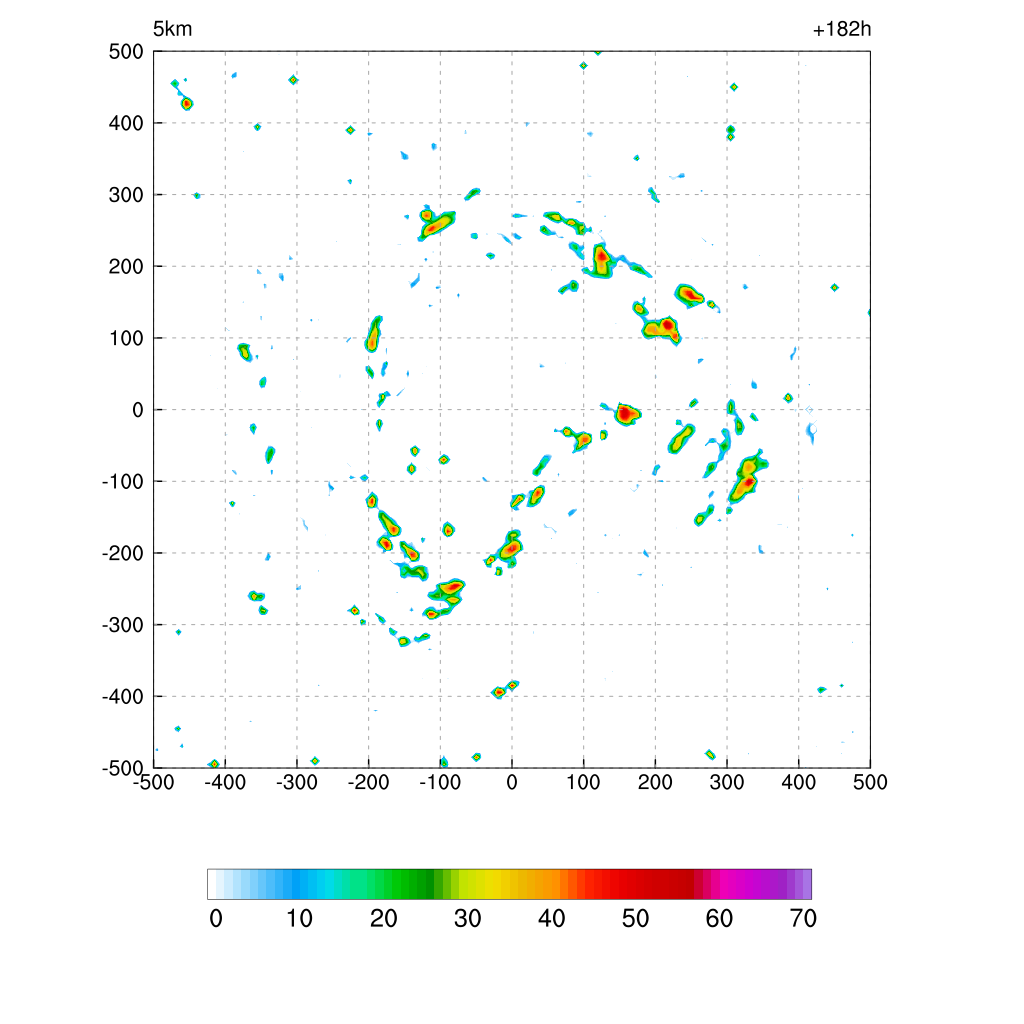Click the x-axis tick label 200
The height and width of the screenshot is (1024, 1024).
pos(655,782)
